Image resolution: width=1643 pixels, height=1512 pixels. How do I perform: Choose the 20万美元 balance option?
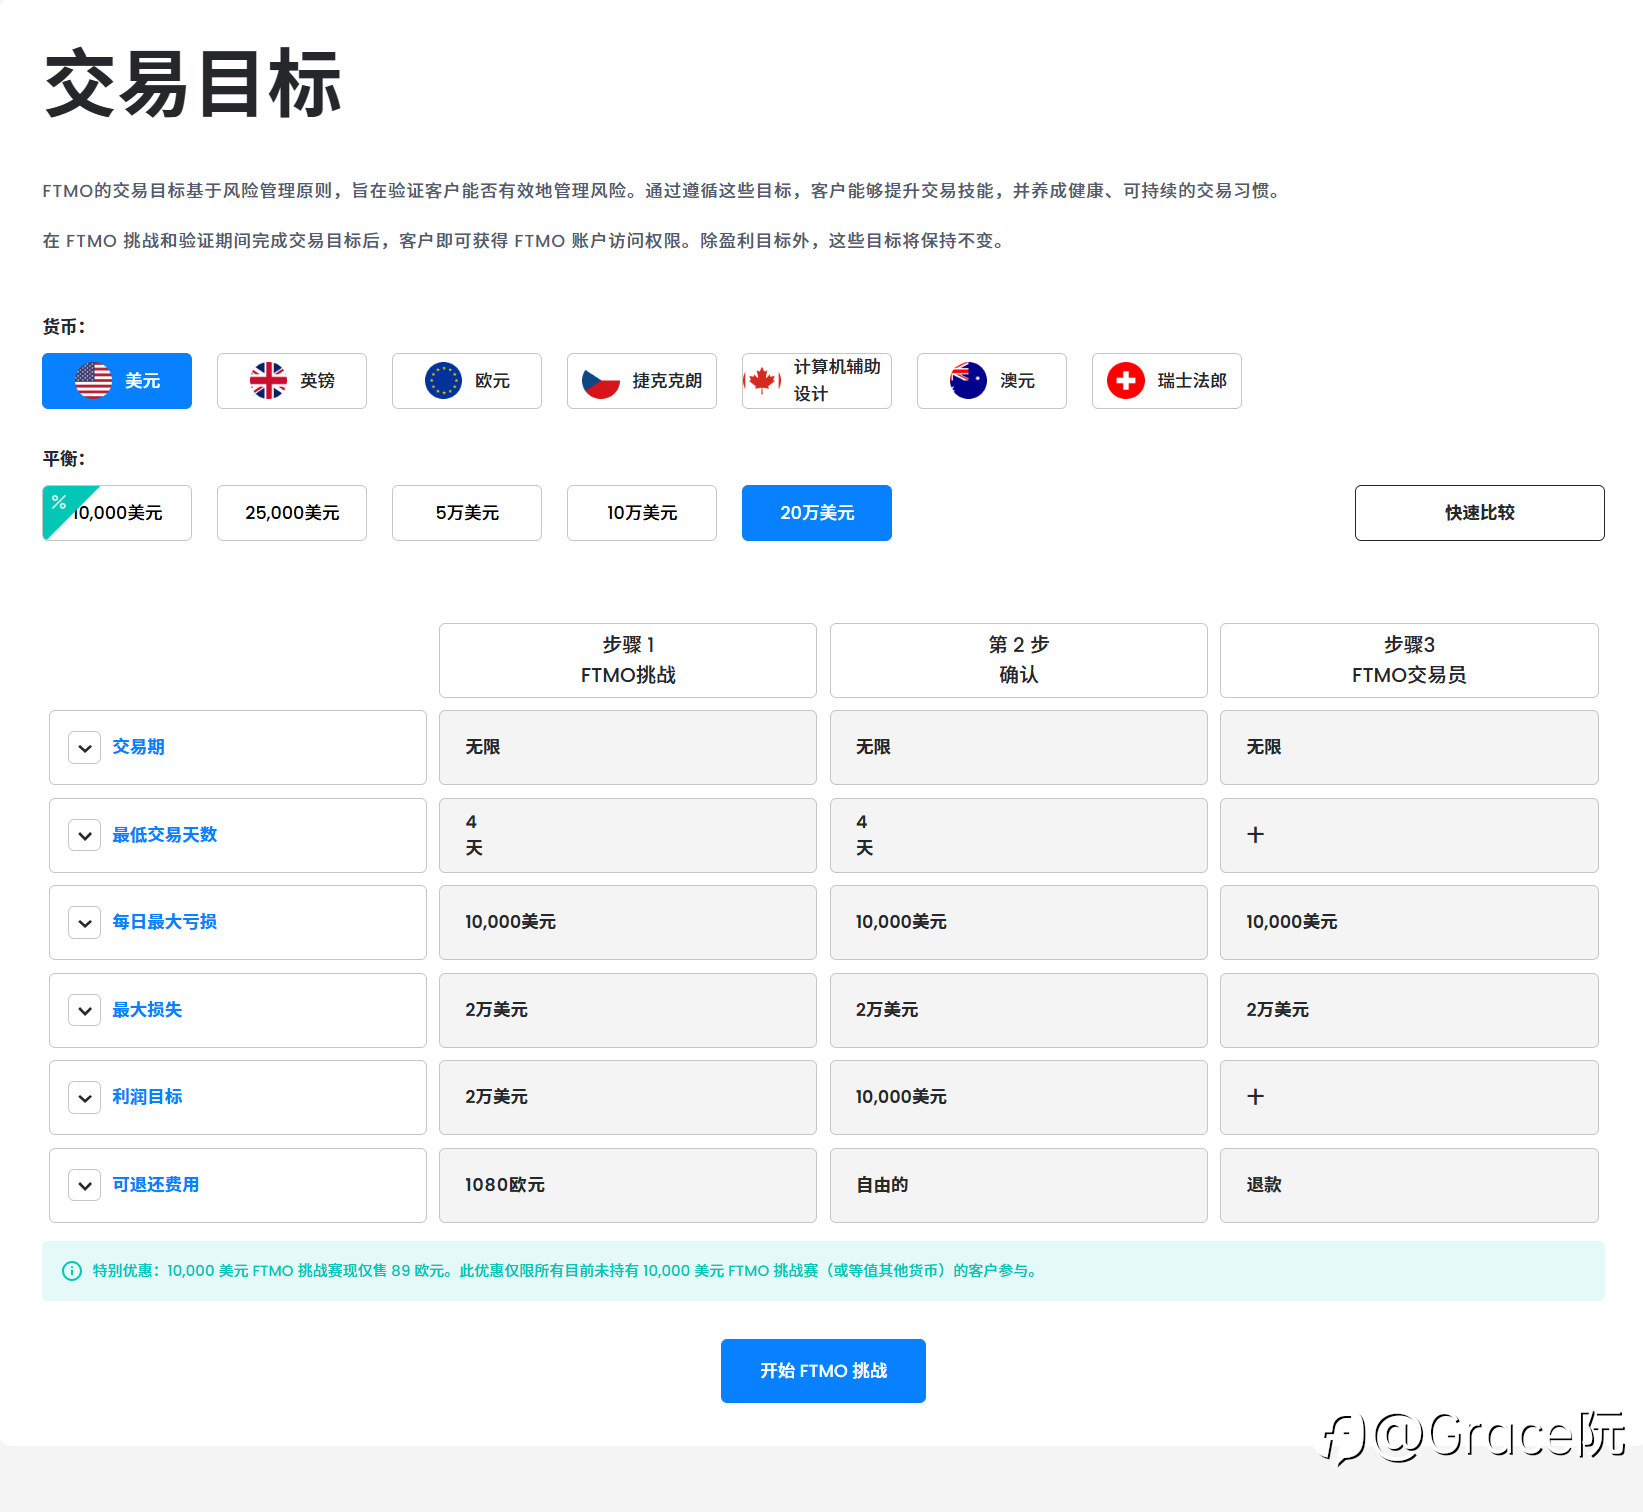click(x=817, y=513)
